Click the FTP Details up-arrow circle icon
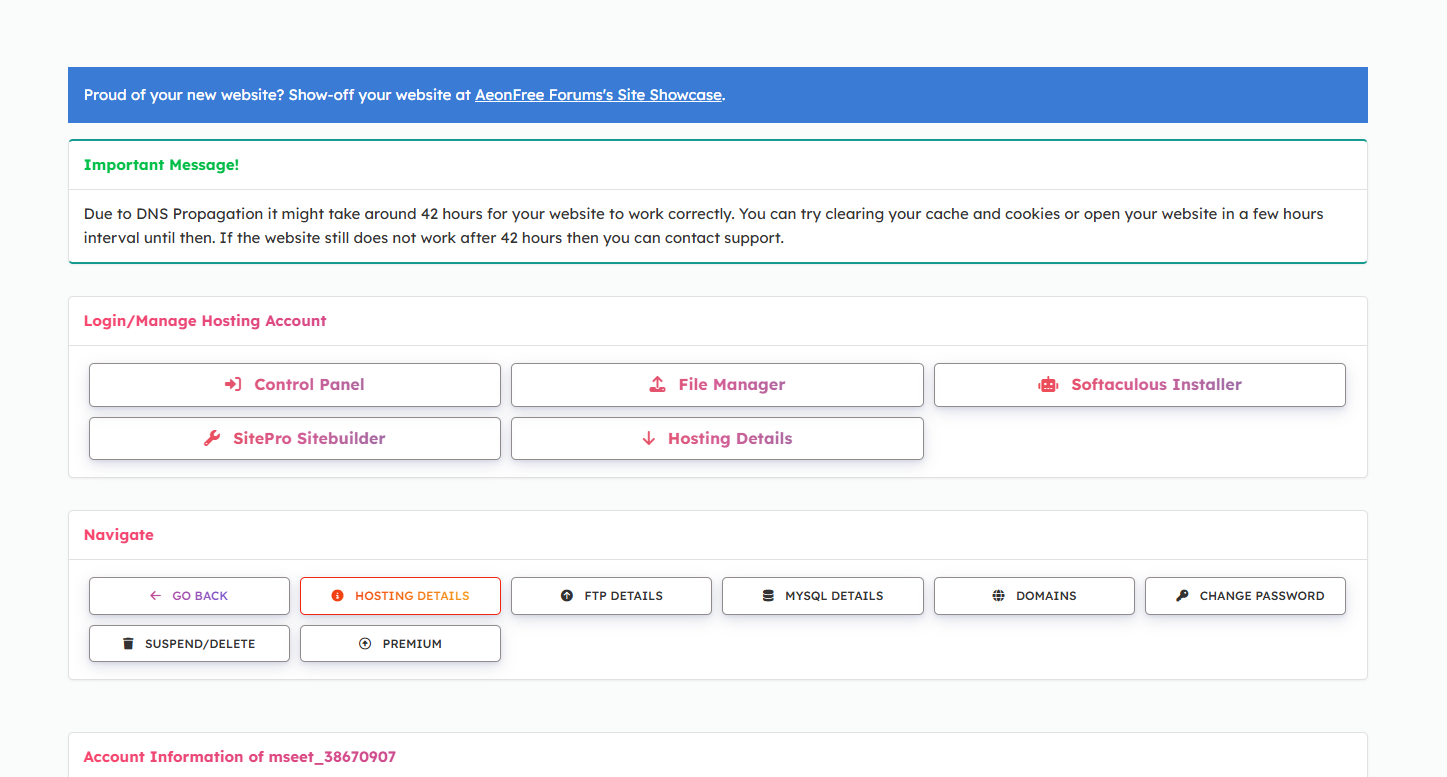 pyautogui.click(x=566, y=595)
